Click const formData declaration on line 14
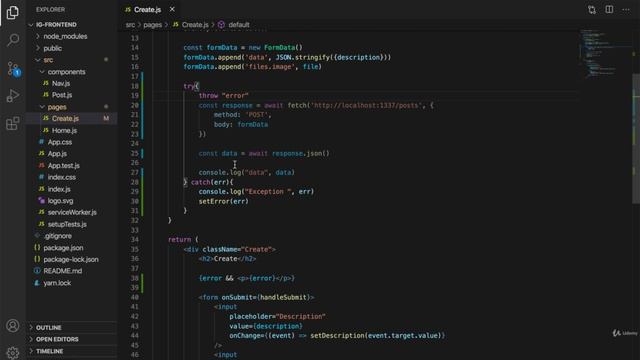Viewport: 640px width, 360px height. tap(243, 48)
